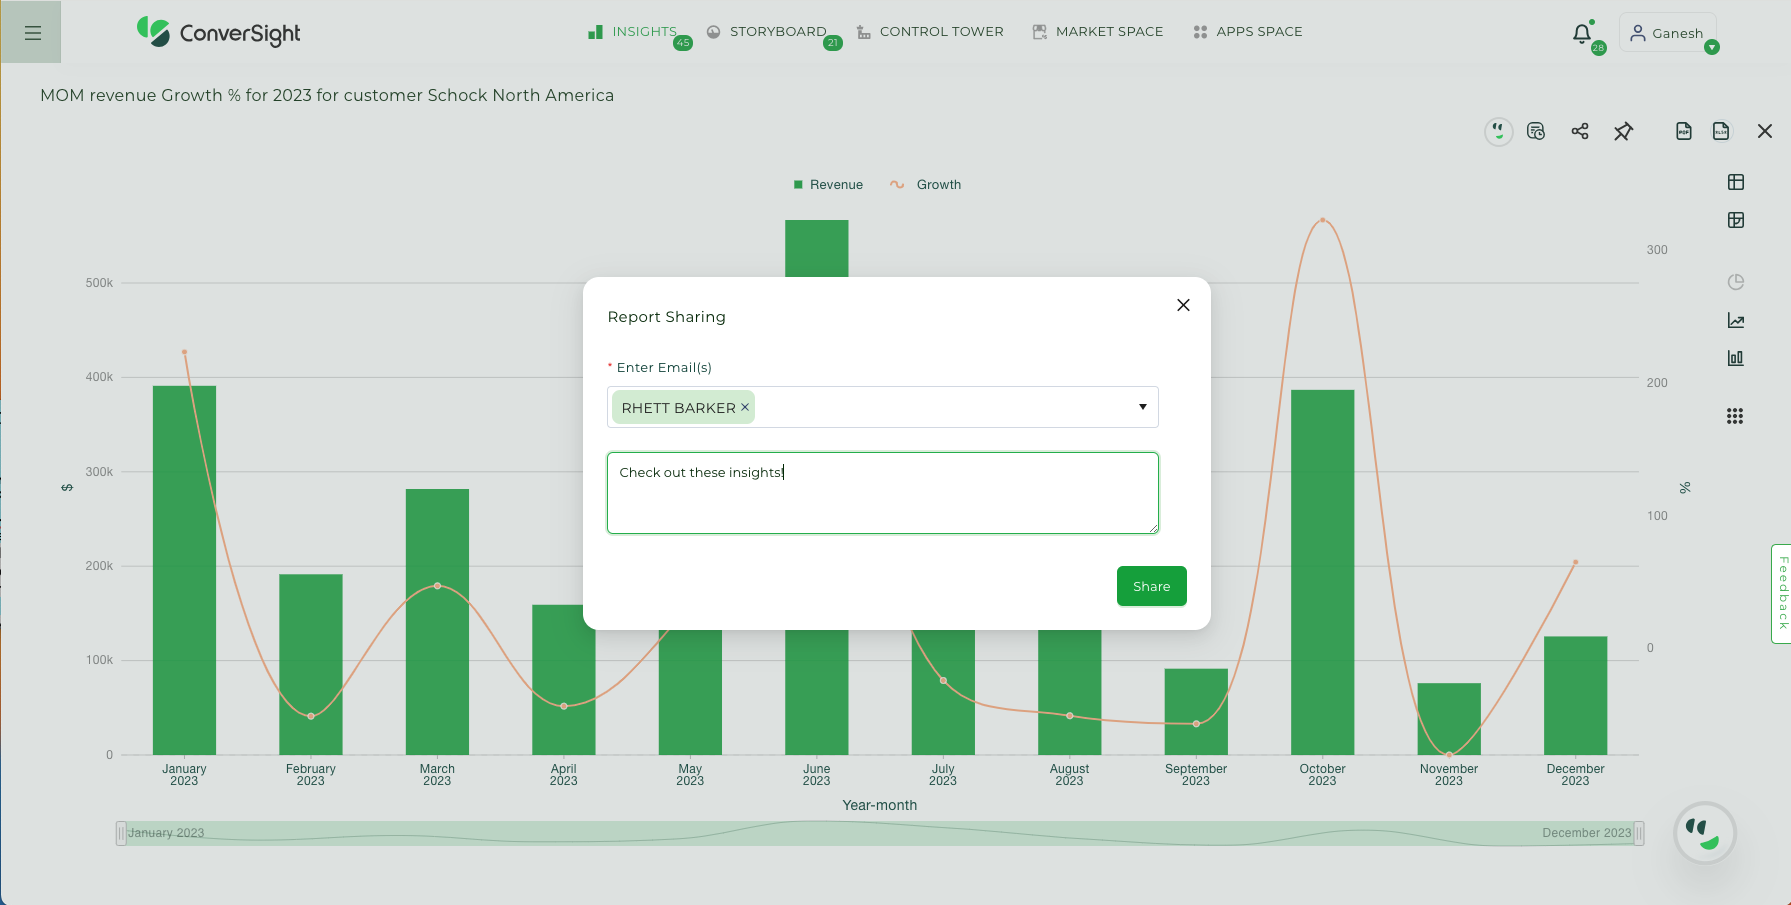Toggle the Growth line series in the legend
Image resolution: width=1791 pixels, height=905 pixels.
[x=925, y=184]
